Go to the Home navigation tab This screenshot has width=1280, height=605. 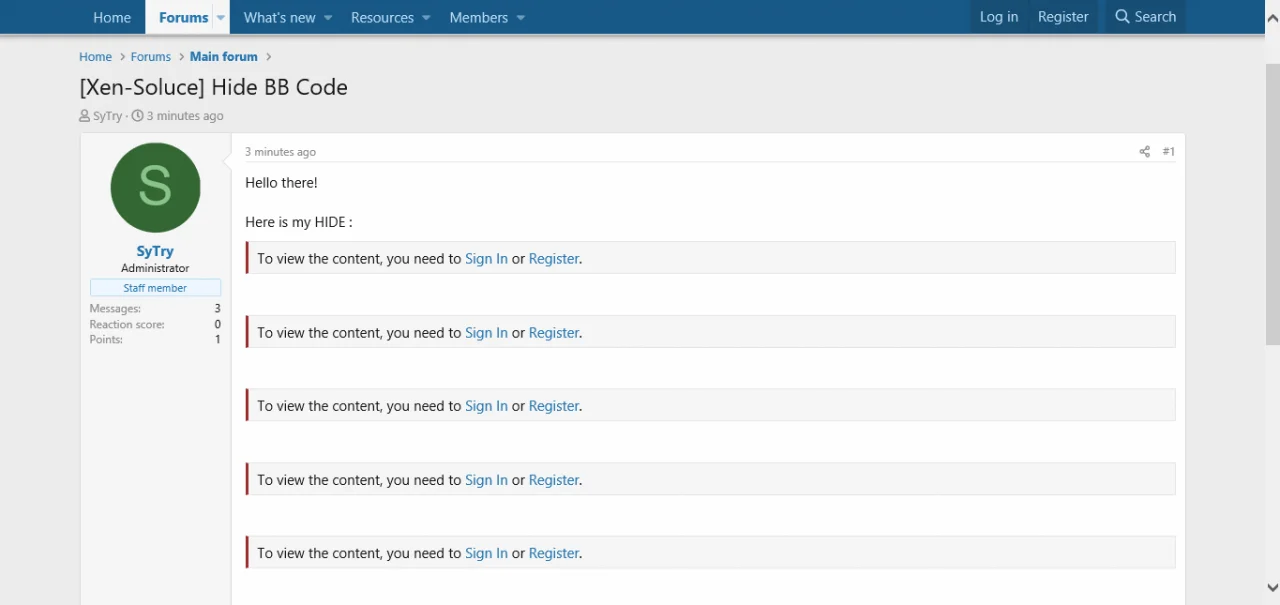click(x=112, y=18)
